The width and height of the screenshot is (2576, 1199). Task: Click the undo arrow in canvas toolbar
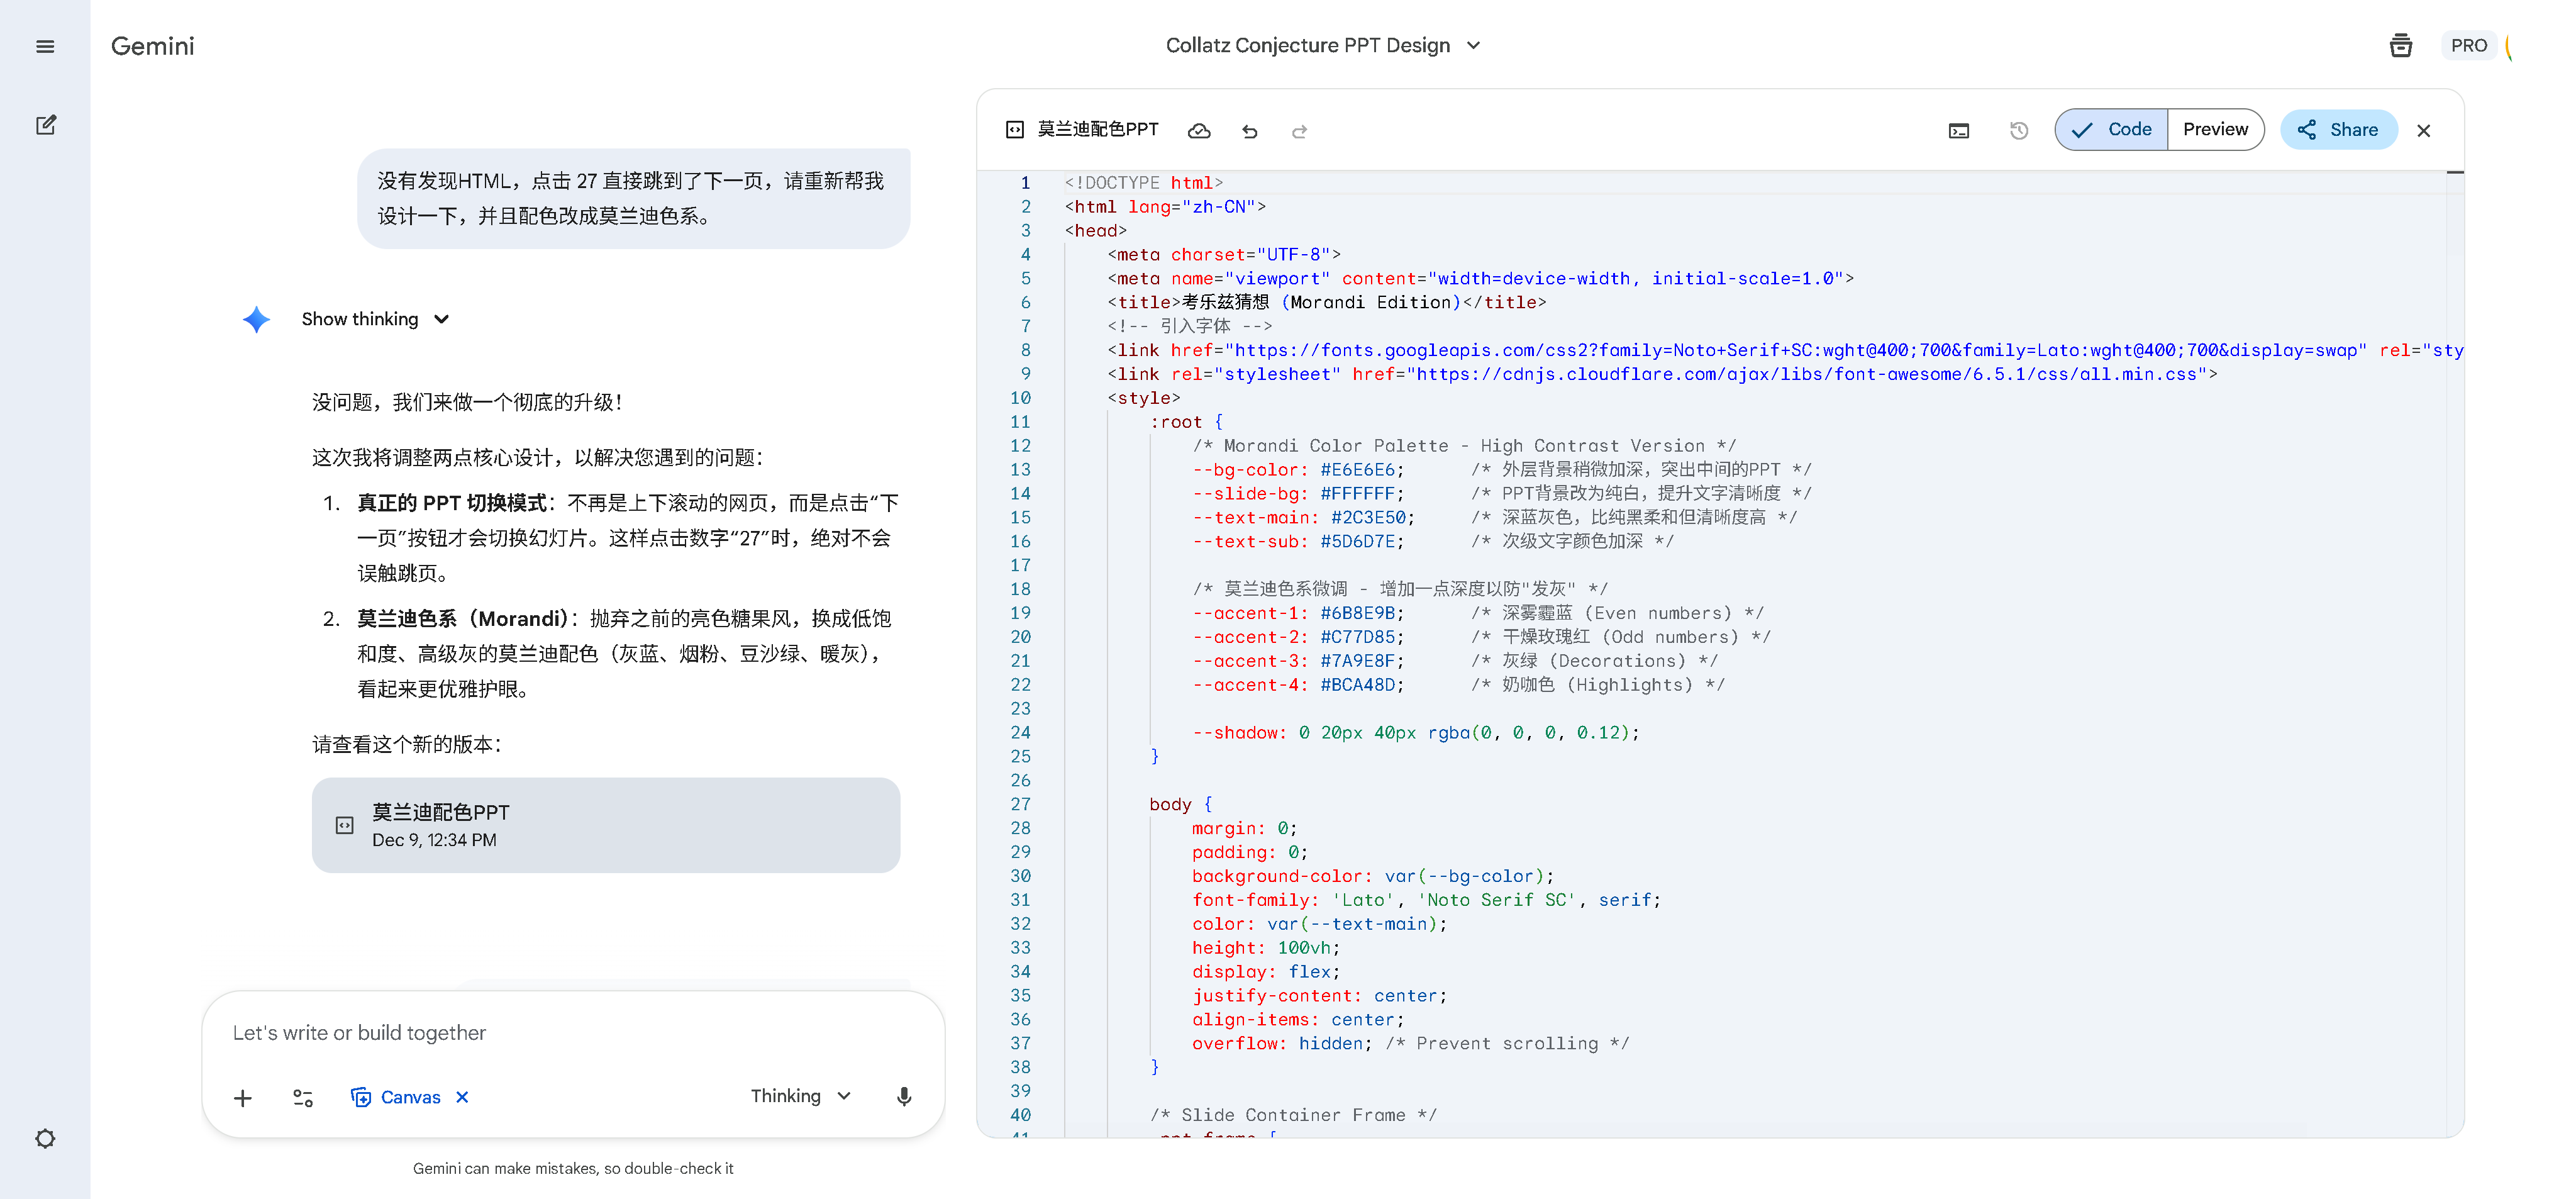pyautogui.click(x=1249, y=131)
